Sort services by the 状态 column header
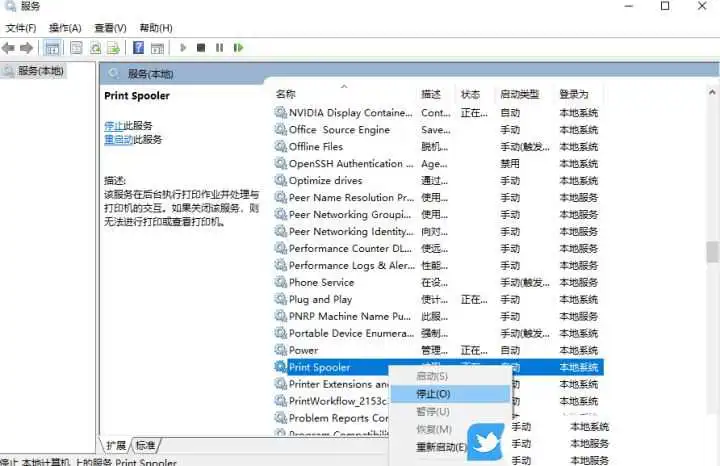 470,94
